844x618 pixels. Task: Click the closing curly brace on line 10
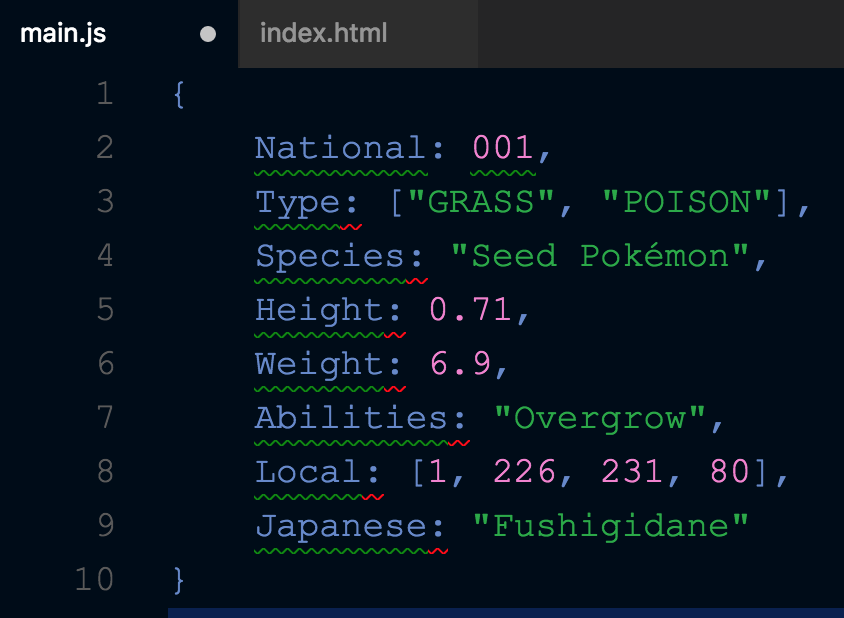point(179,580)
